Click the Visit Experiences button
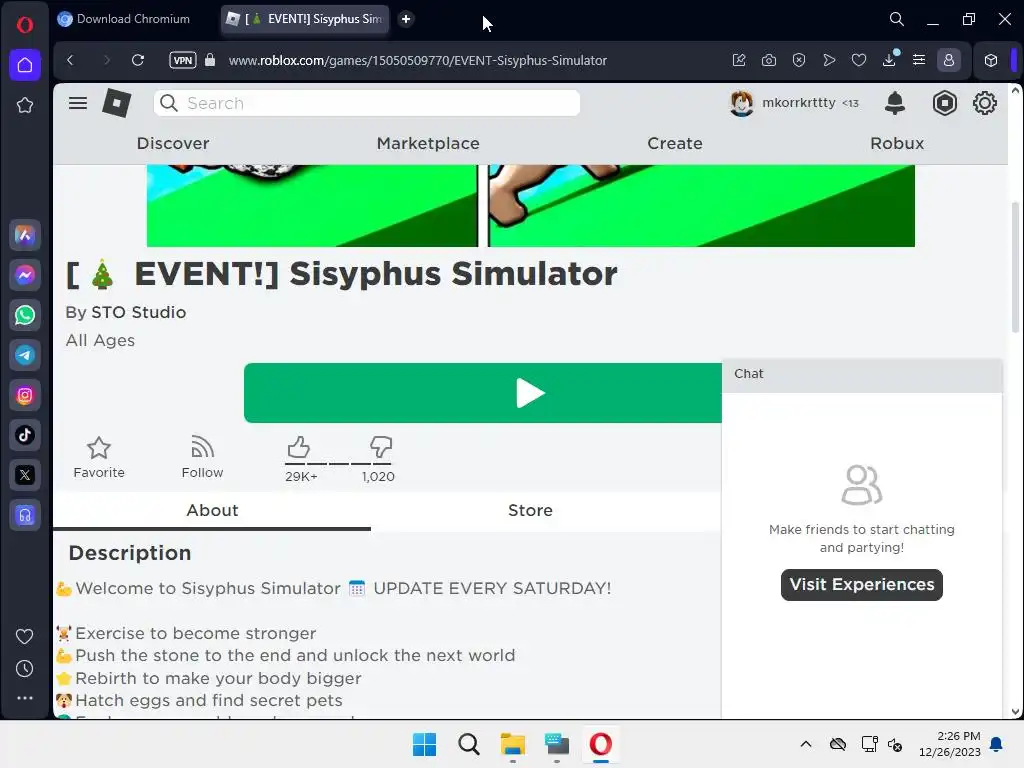Viewport: 1024px width, 768px height. 861,584
